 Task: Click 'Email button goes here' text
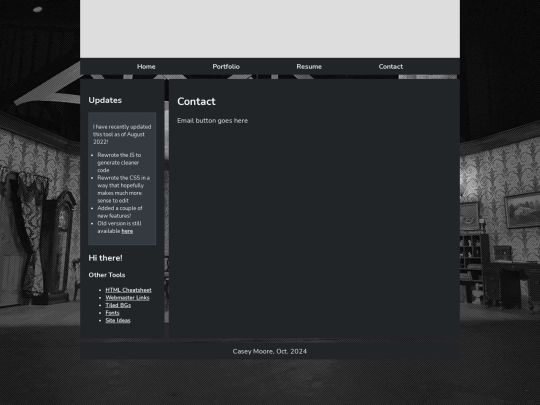[212, 121]
